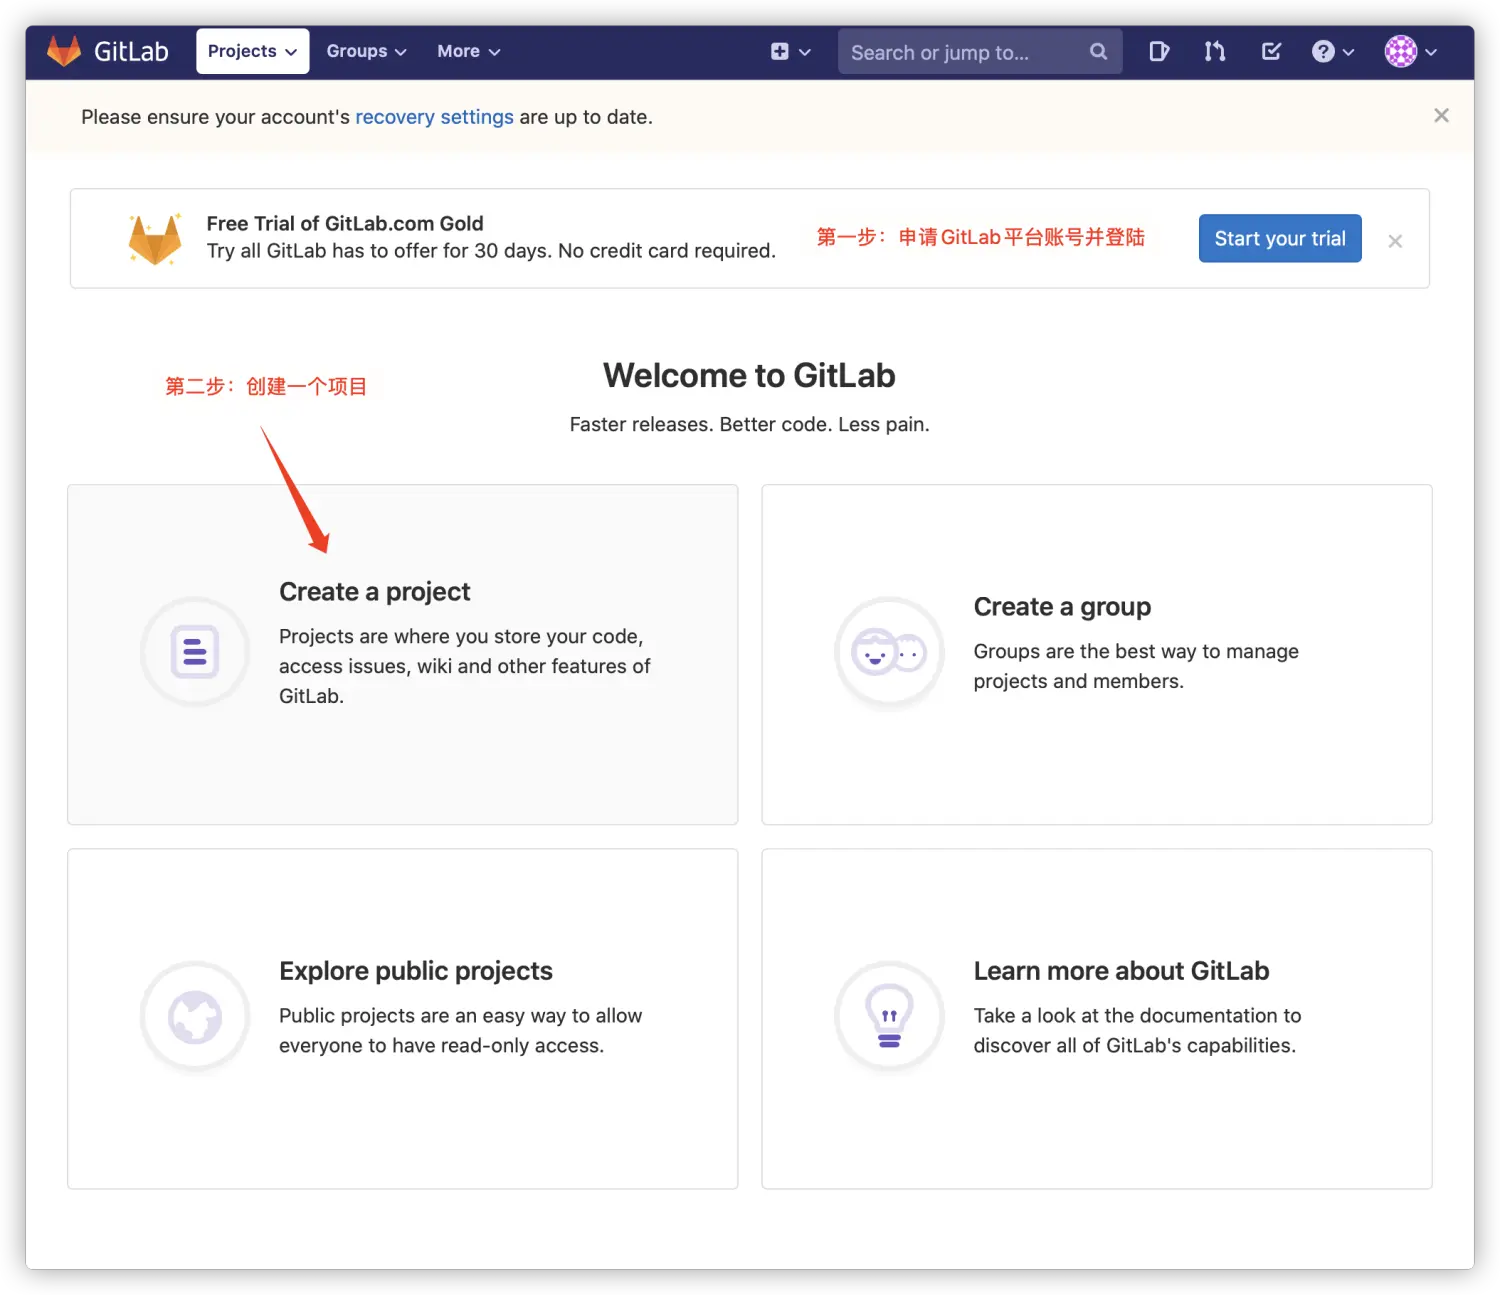Click the 'Welcome to GitLab' heading
Image resolution: width=1500 pixels, height=1295 pixels.
749,375
